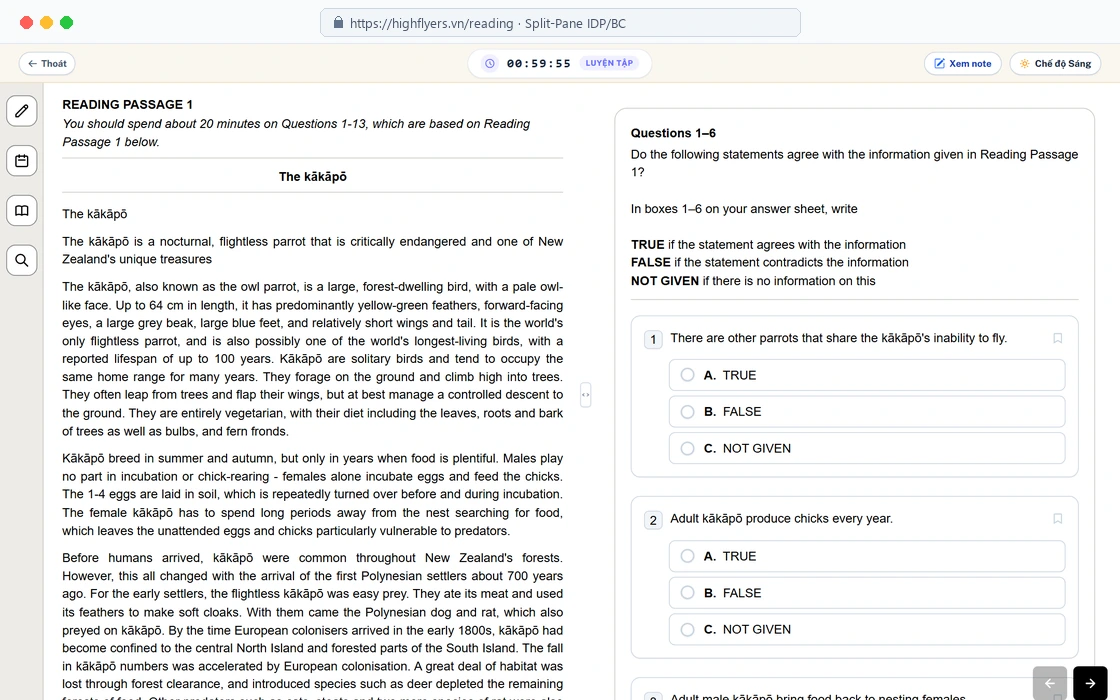Click the split-pane divider handle

(586, 394)
